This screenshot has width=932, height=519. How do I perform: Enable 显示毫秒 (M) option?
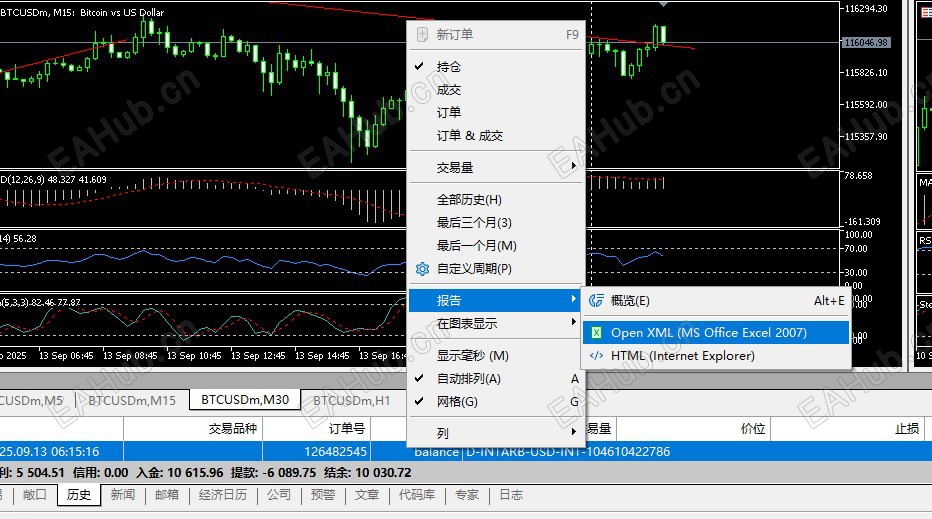[497, 356]
